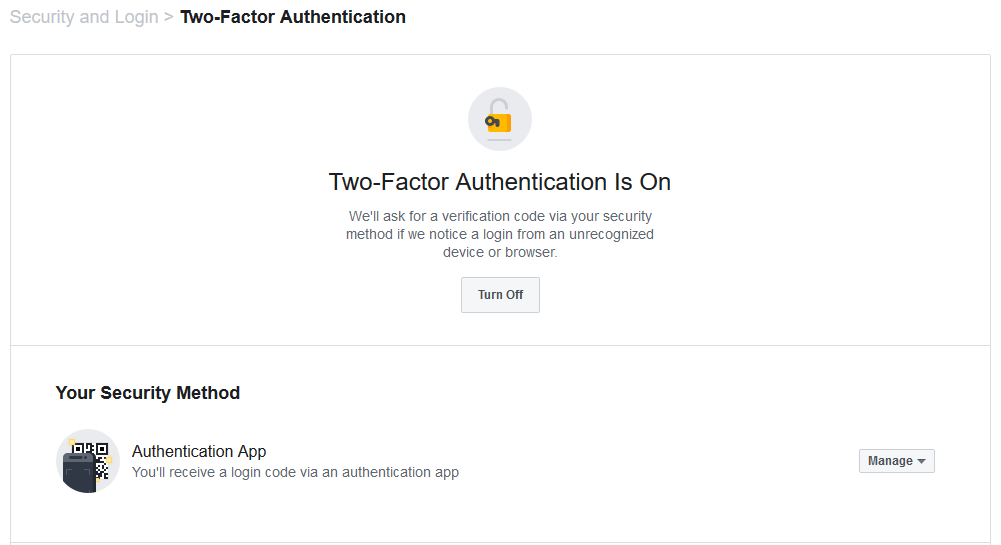Screen dimensions: 1001x545
Task: Turn Off two-factor authentication
Action: (500, 295)
